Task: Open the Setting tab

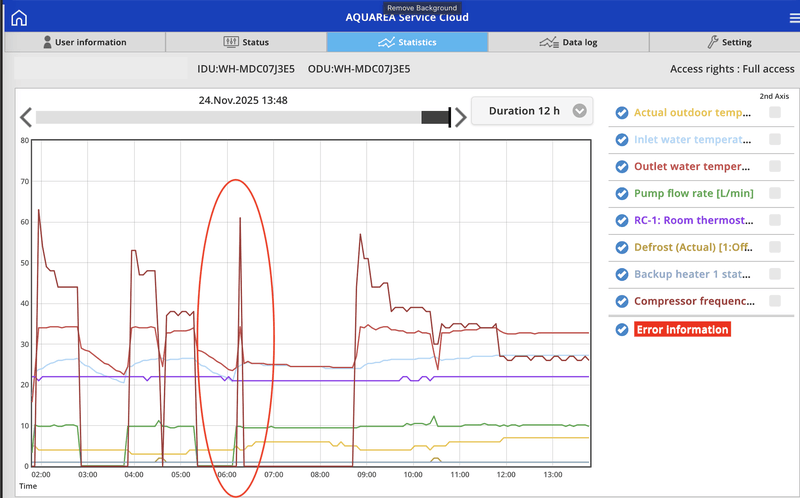Action: tap(724, 42)
